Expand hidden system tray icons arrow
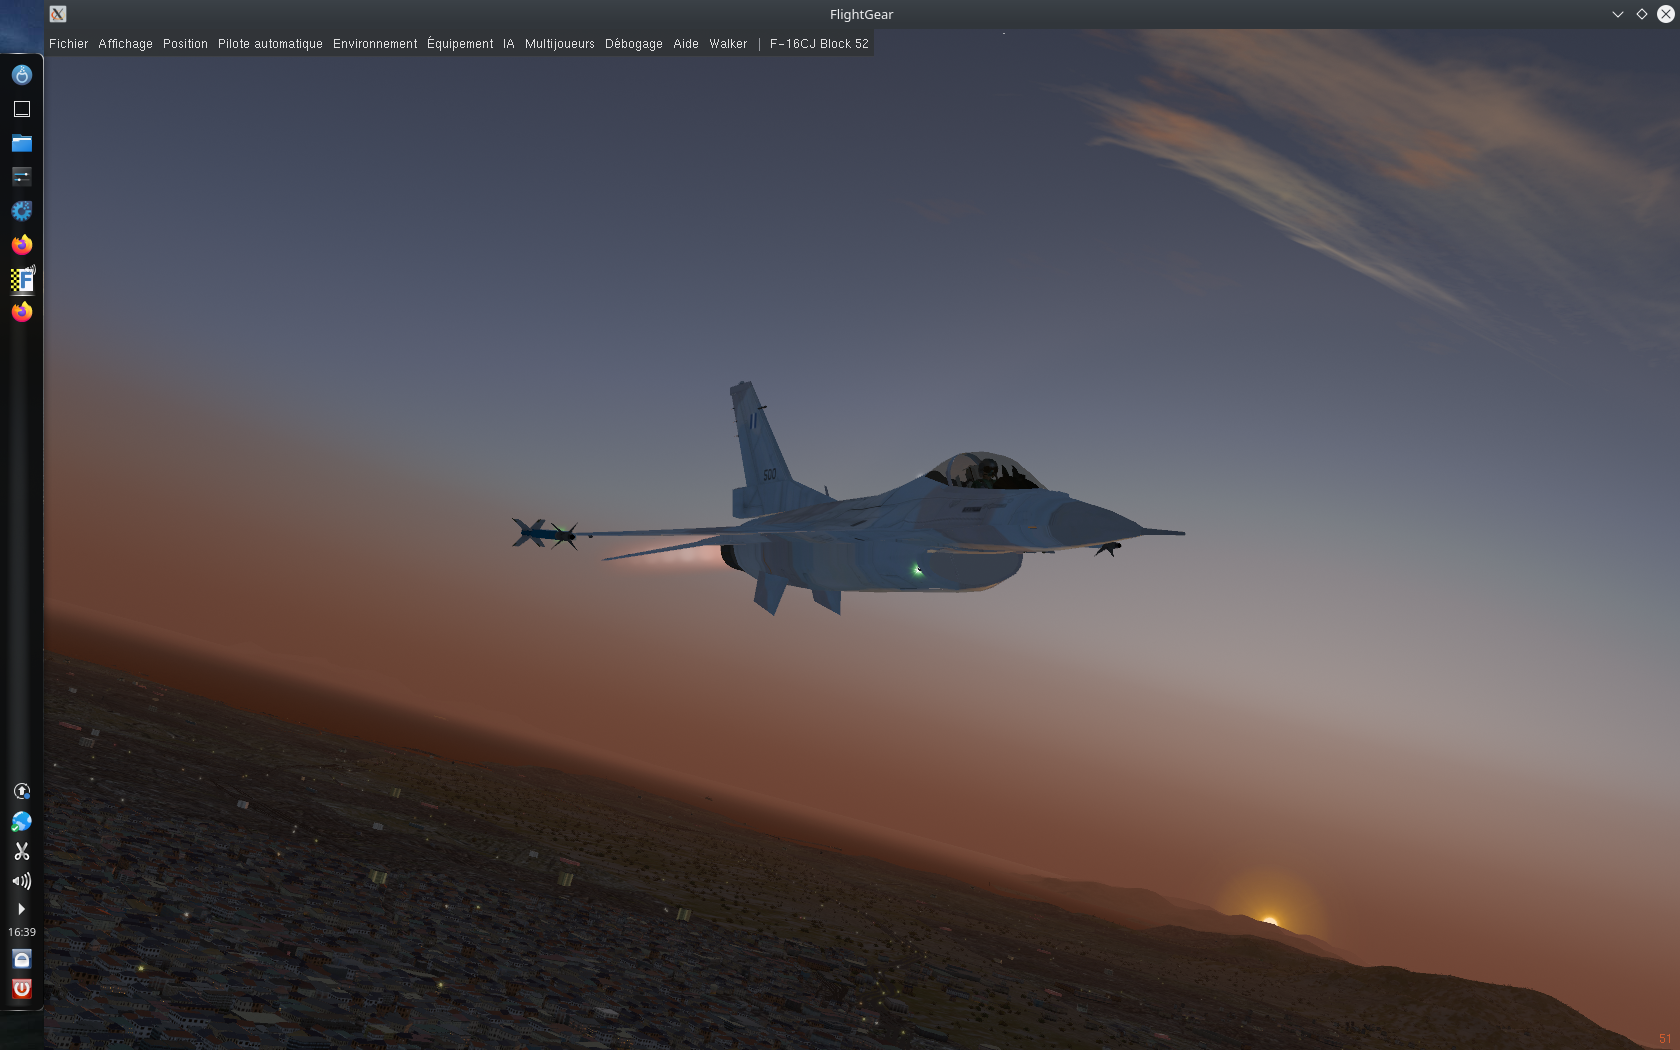The width and height of the screenshot is (1680, 1050). pos(22,909)
